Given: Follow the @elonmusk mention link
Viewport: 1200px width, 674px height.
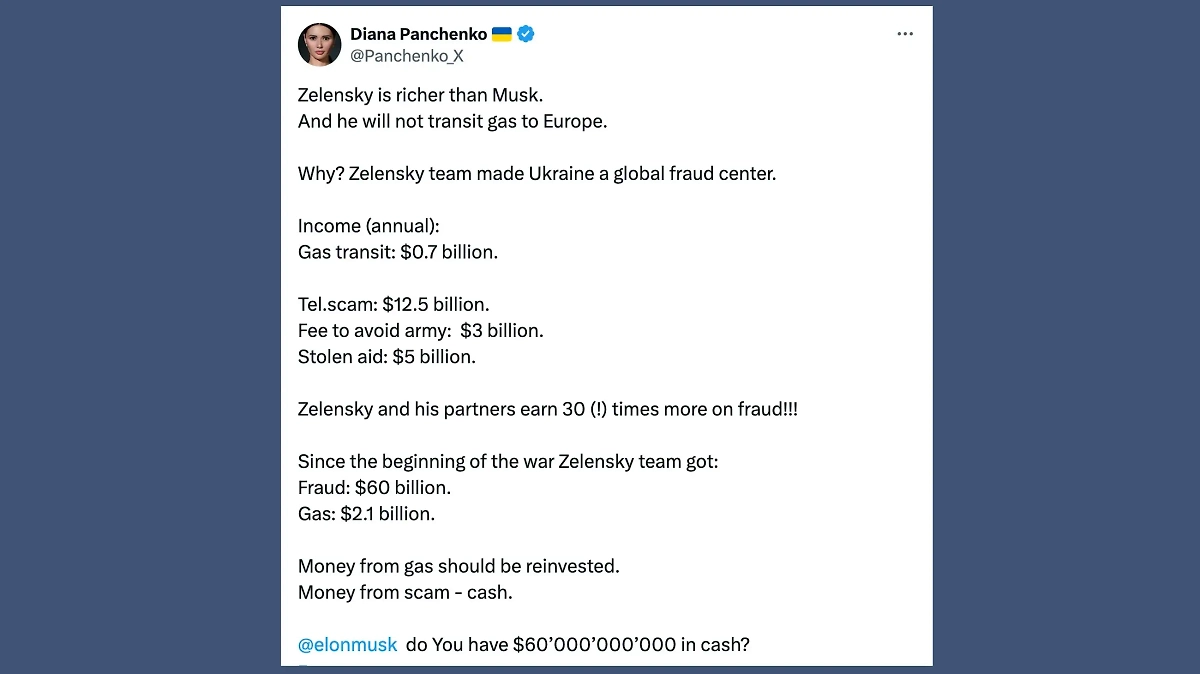Looking at the screenshot, I should click(347, 645).
